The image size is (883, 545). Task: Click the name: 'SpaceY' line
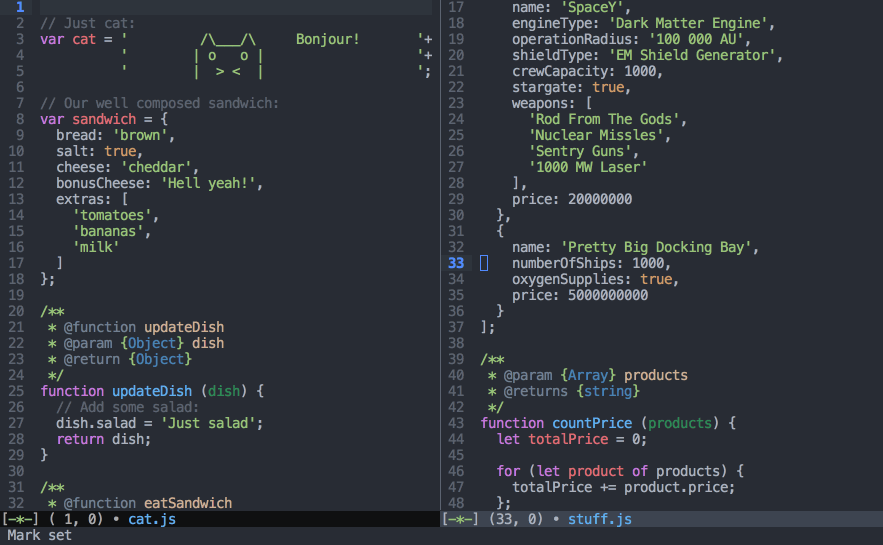pos(572,8)
